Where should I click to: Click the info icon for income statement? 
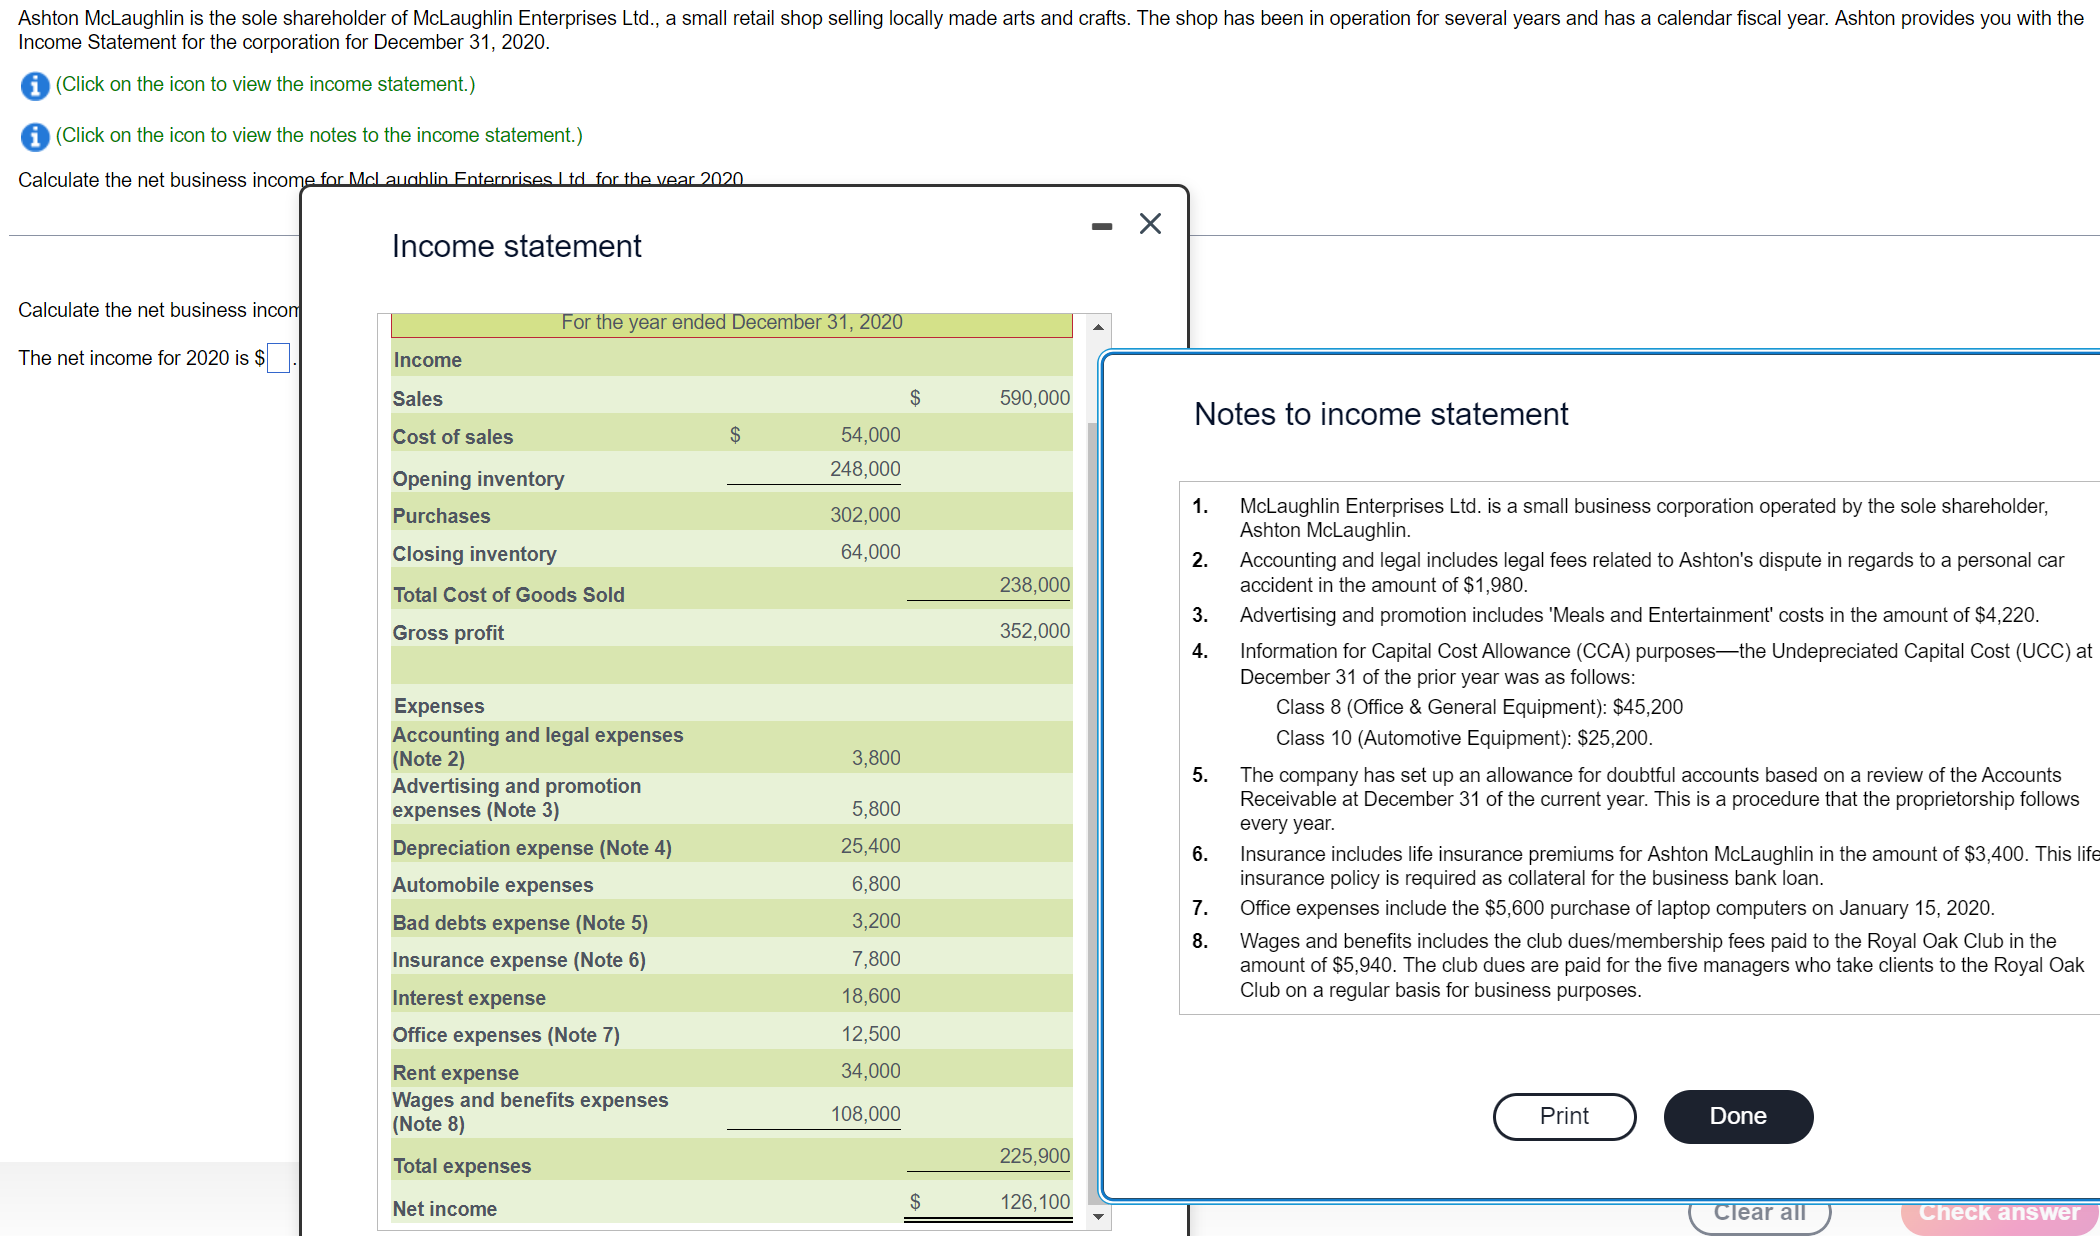(34, 86)
